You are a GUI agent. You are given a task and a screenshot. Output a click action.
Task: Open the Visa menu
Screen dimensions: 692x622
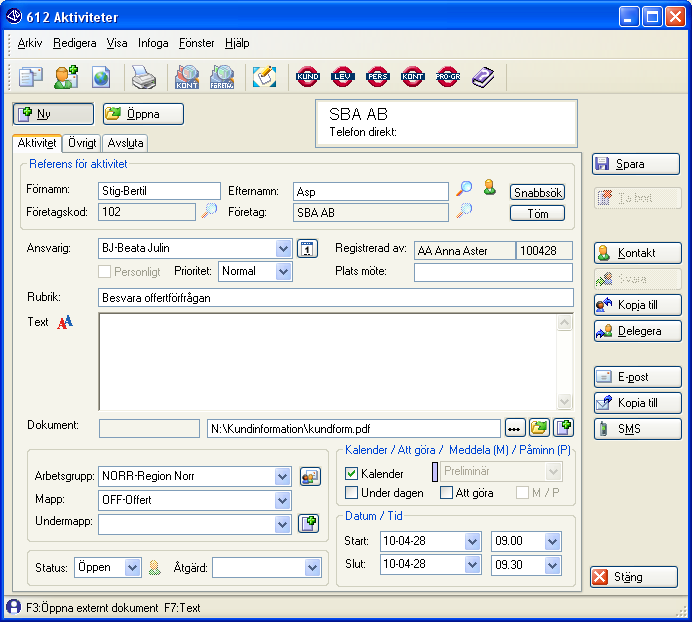pos(117,43)
